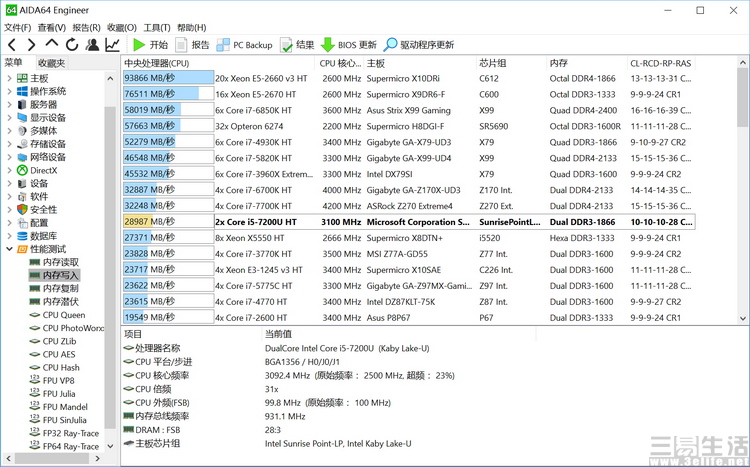
Task: Click BIOS 更新 toolbar button
Action: pos(349,45)
